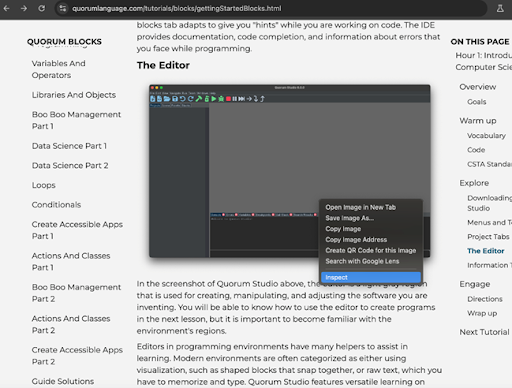Go to Data Science Part 2
The image size is (512, 388).
coord(70,166)
